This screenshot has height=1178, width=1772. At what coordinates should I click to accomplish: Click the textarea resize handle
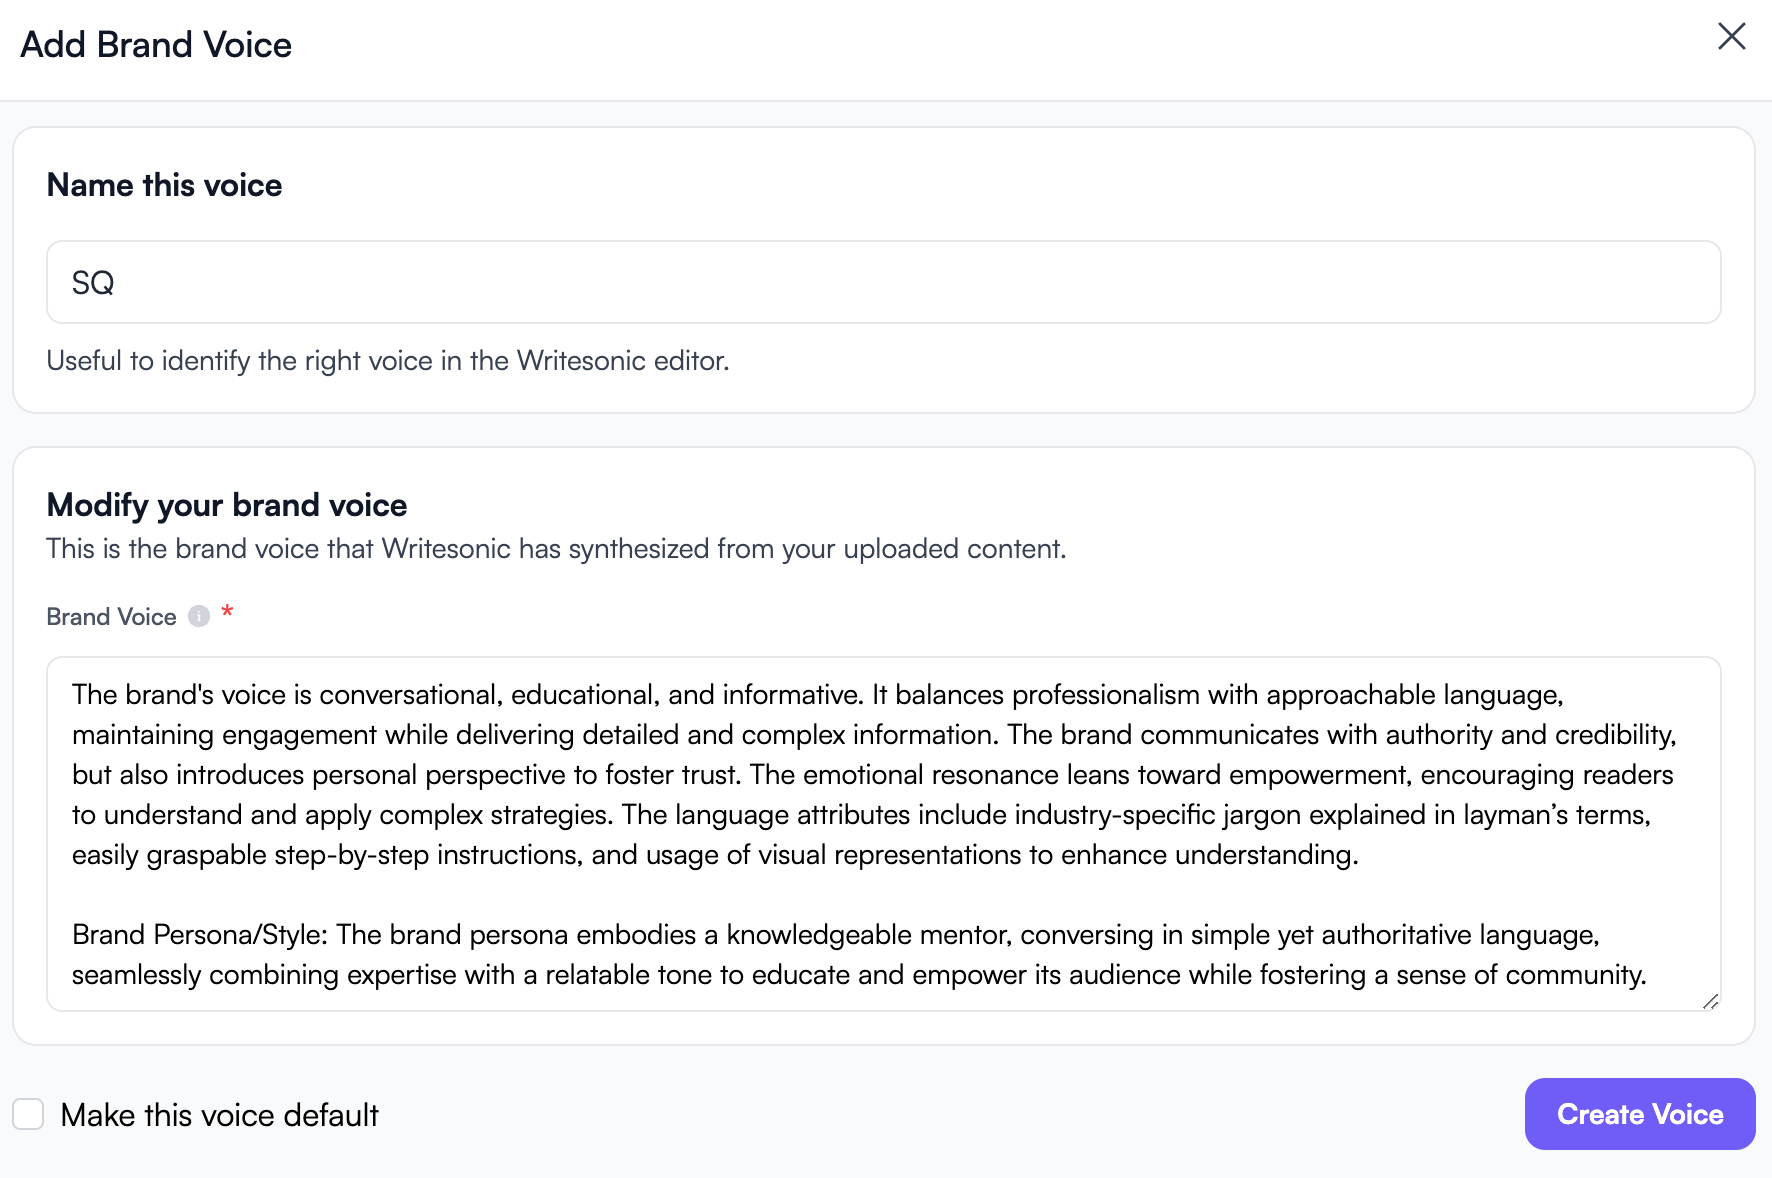pyautogui.click(x=1711, y=1000)
